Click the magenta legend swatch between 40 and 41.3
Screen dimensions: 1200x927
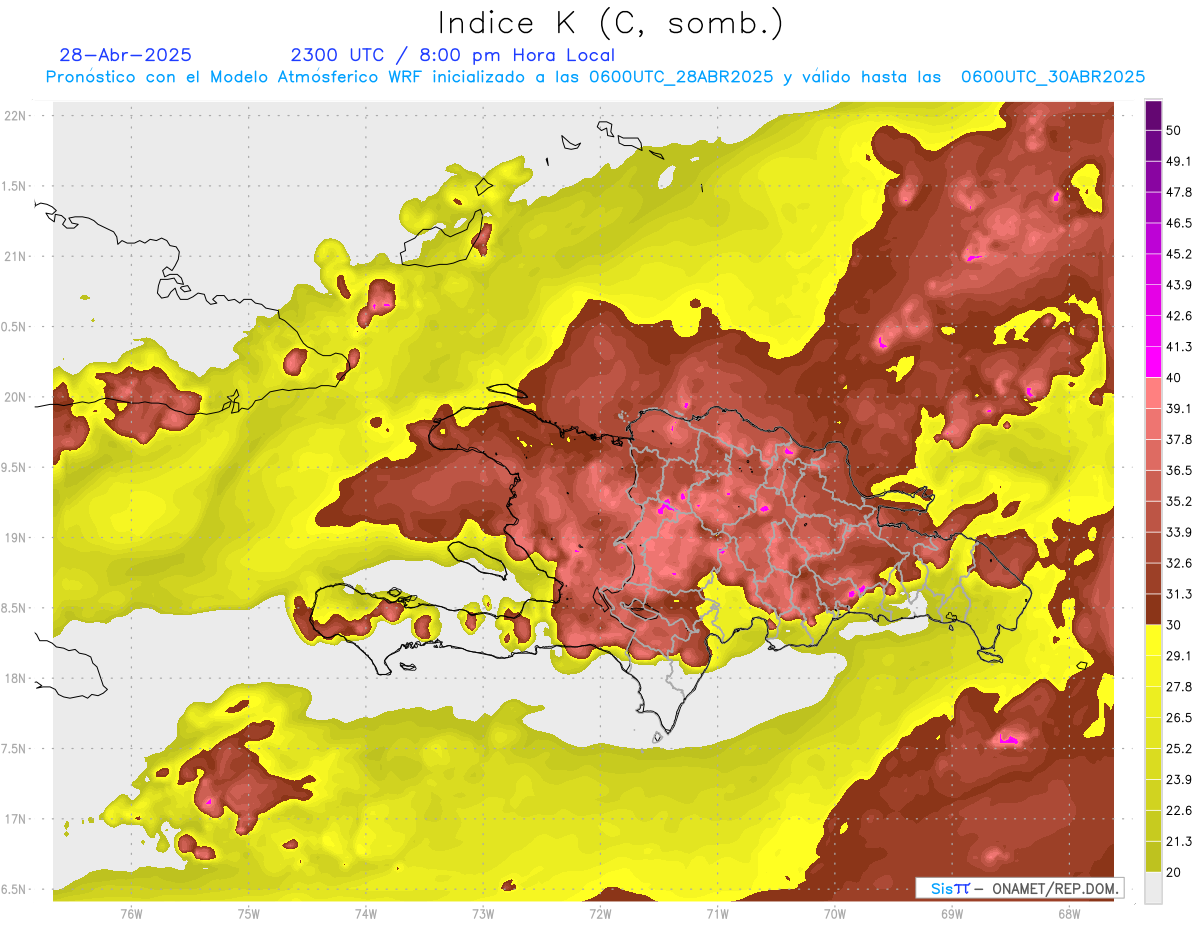point(1153,362)
